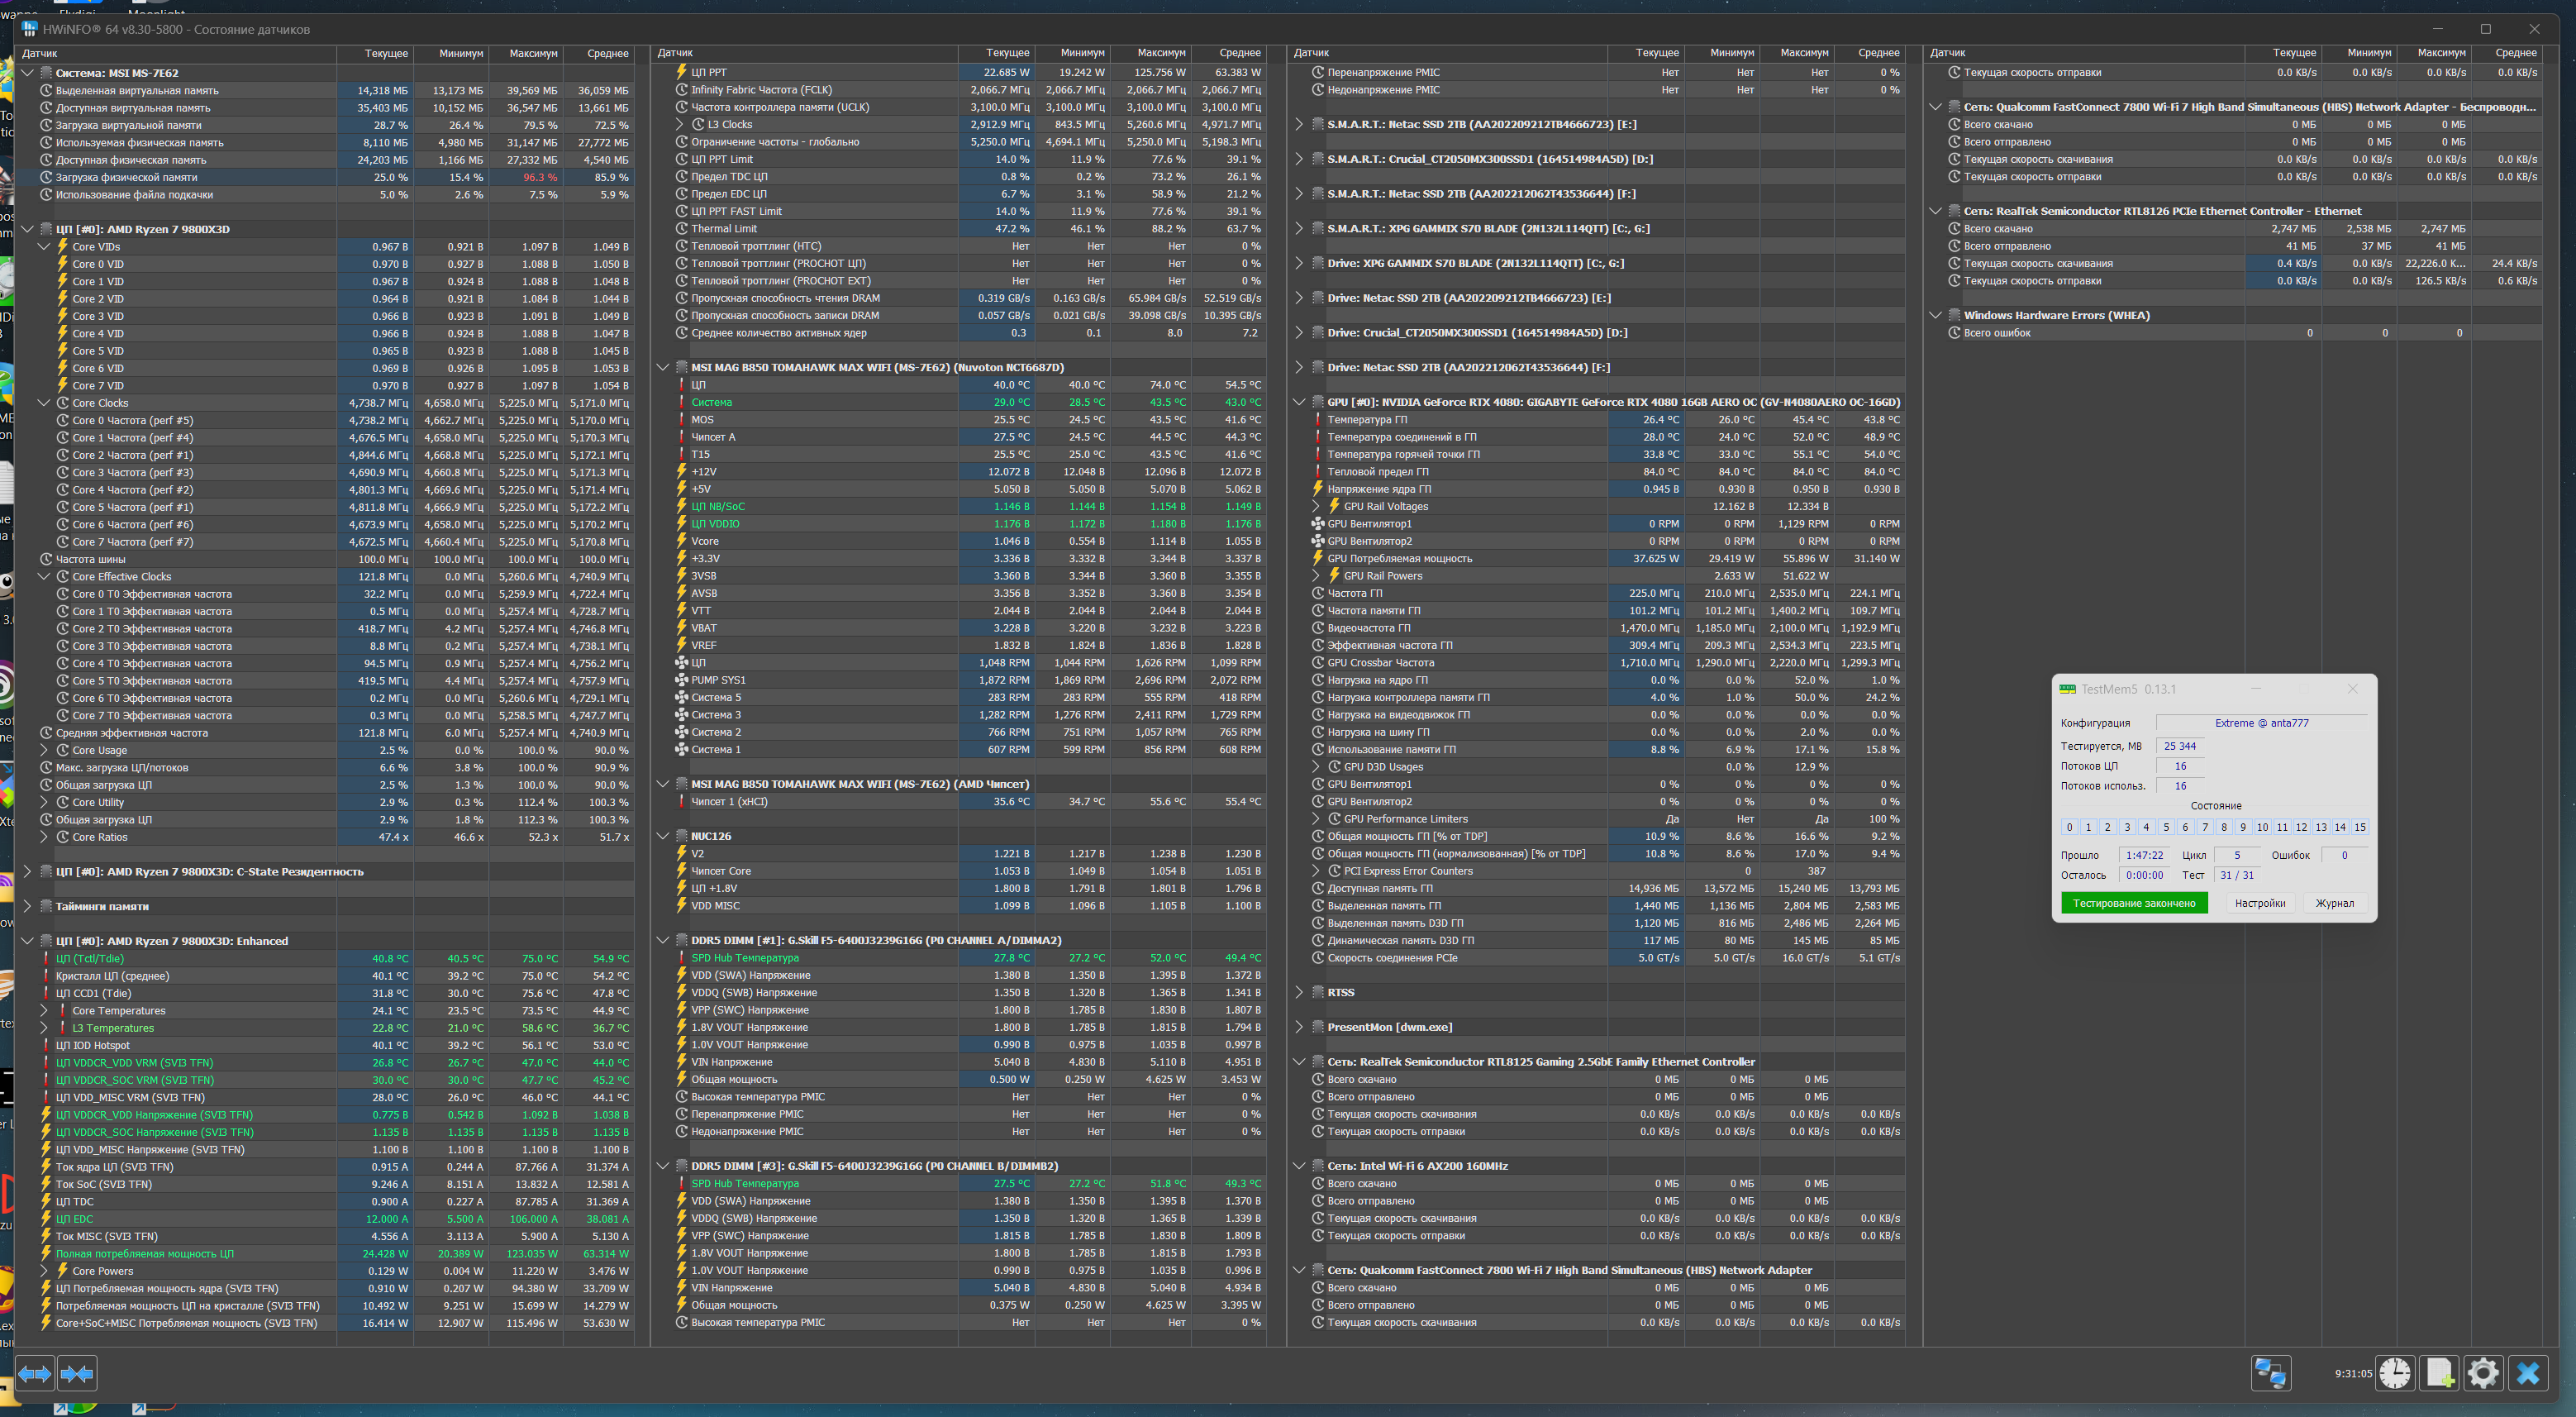The image size is (2576, 1417).
Task: Click the expand columns left-right arrows icon
Action: click(35, 1373)
